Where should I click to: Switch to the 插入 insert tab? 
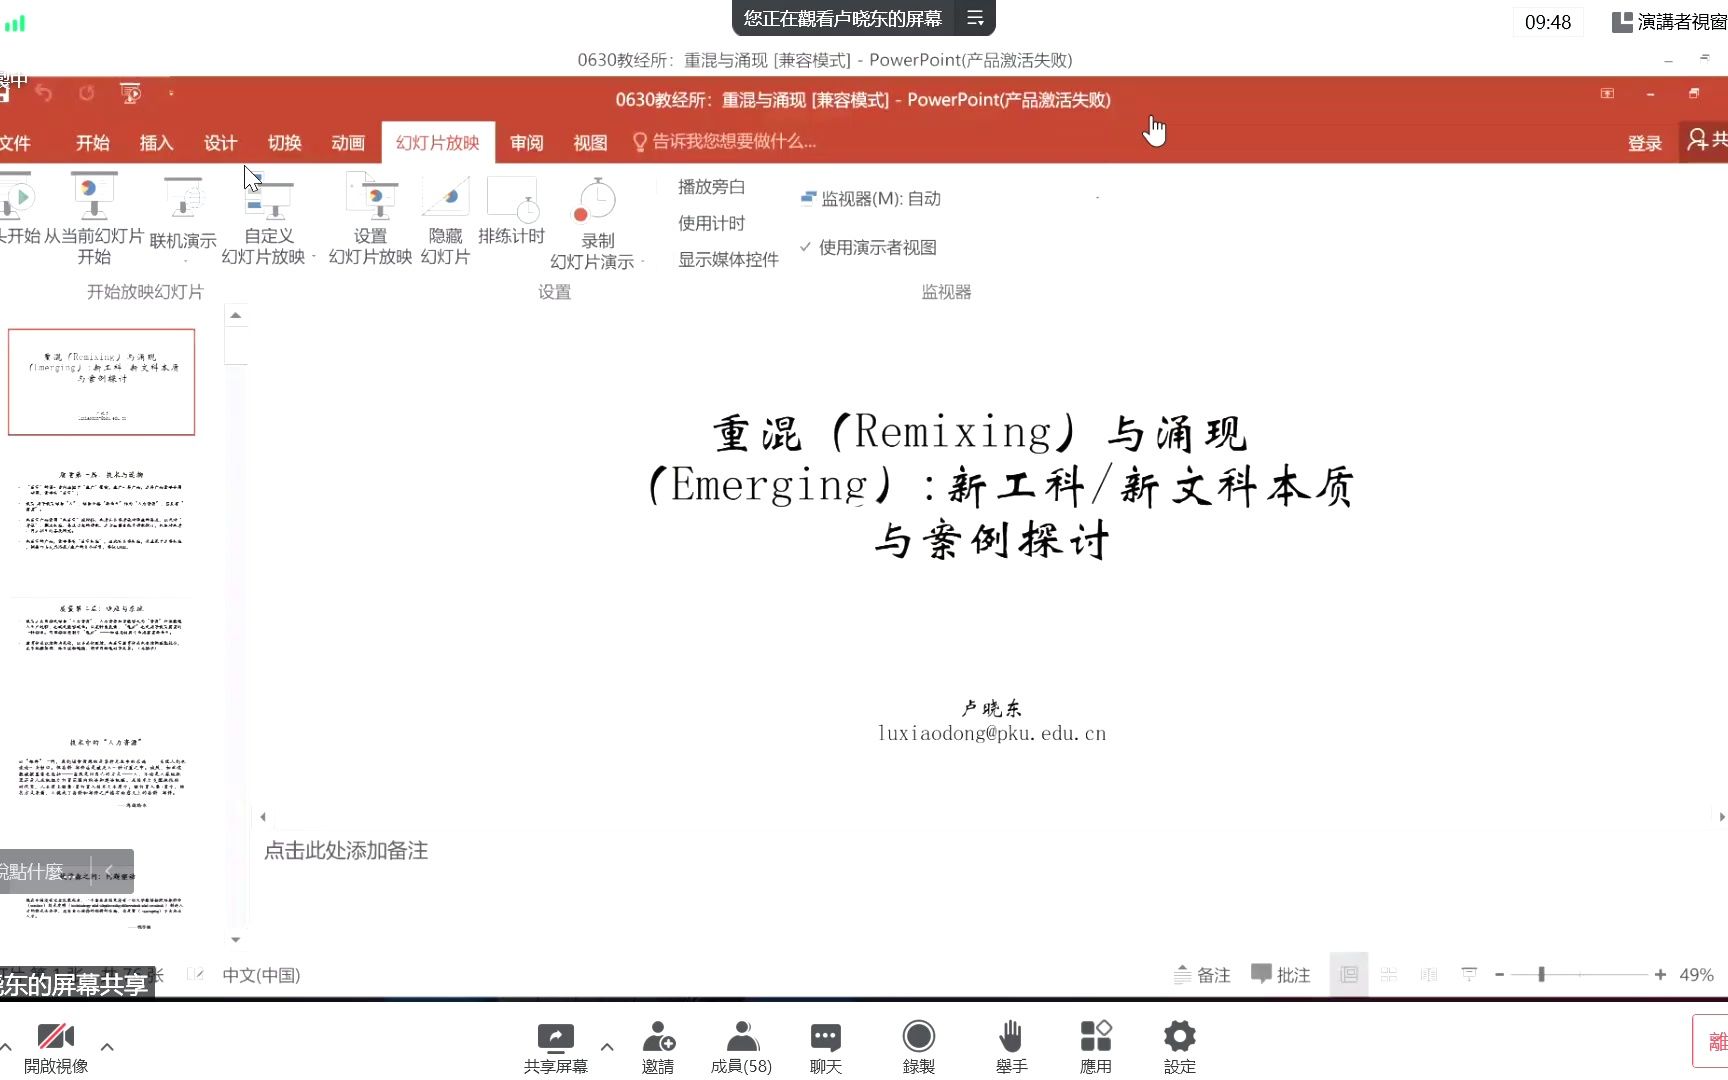pyautogui.click(x=156, y=143)
